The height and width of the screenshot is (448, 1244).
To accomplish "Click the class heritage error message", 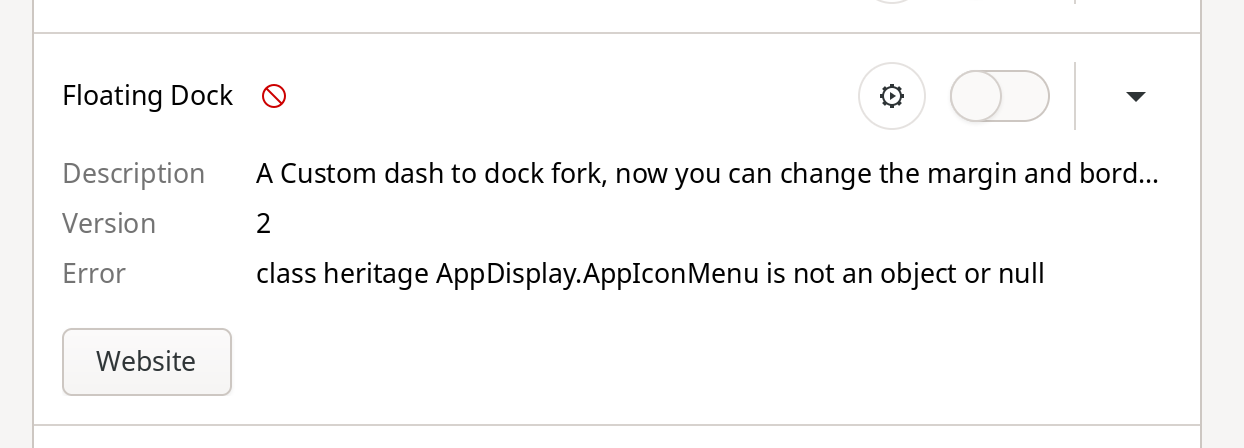I will pyautogui.click(x=650, y=273).
